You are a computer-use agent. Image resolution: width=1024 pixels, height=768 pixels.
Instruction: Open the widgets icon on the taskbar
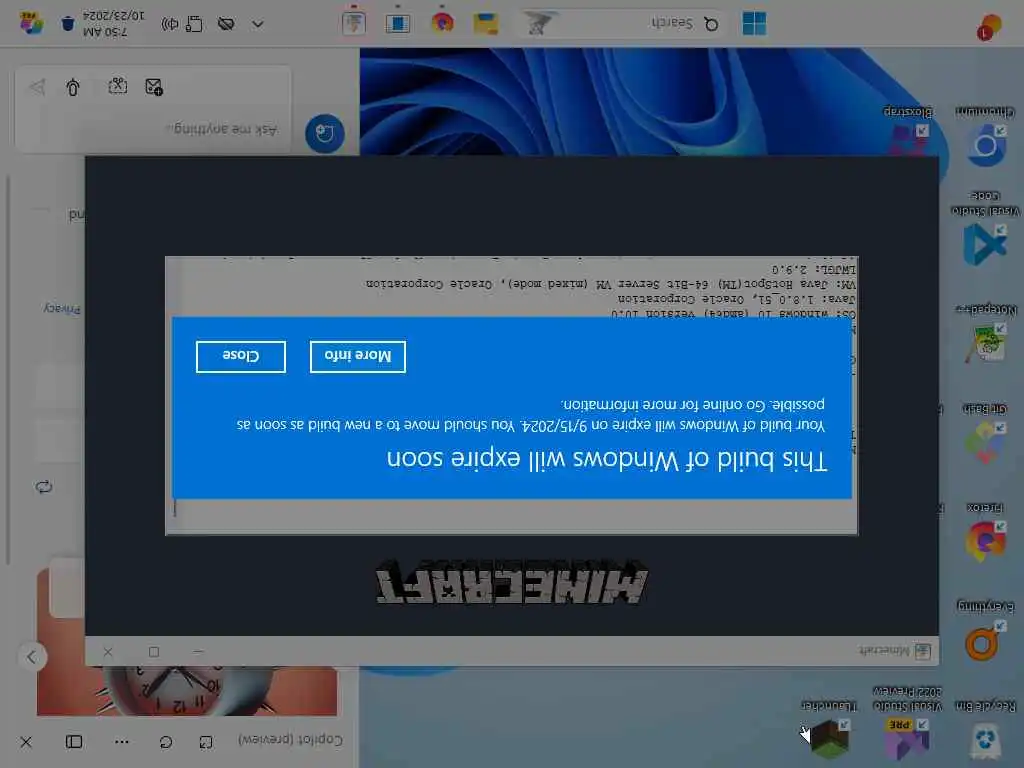tap(990, 26)
